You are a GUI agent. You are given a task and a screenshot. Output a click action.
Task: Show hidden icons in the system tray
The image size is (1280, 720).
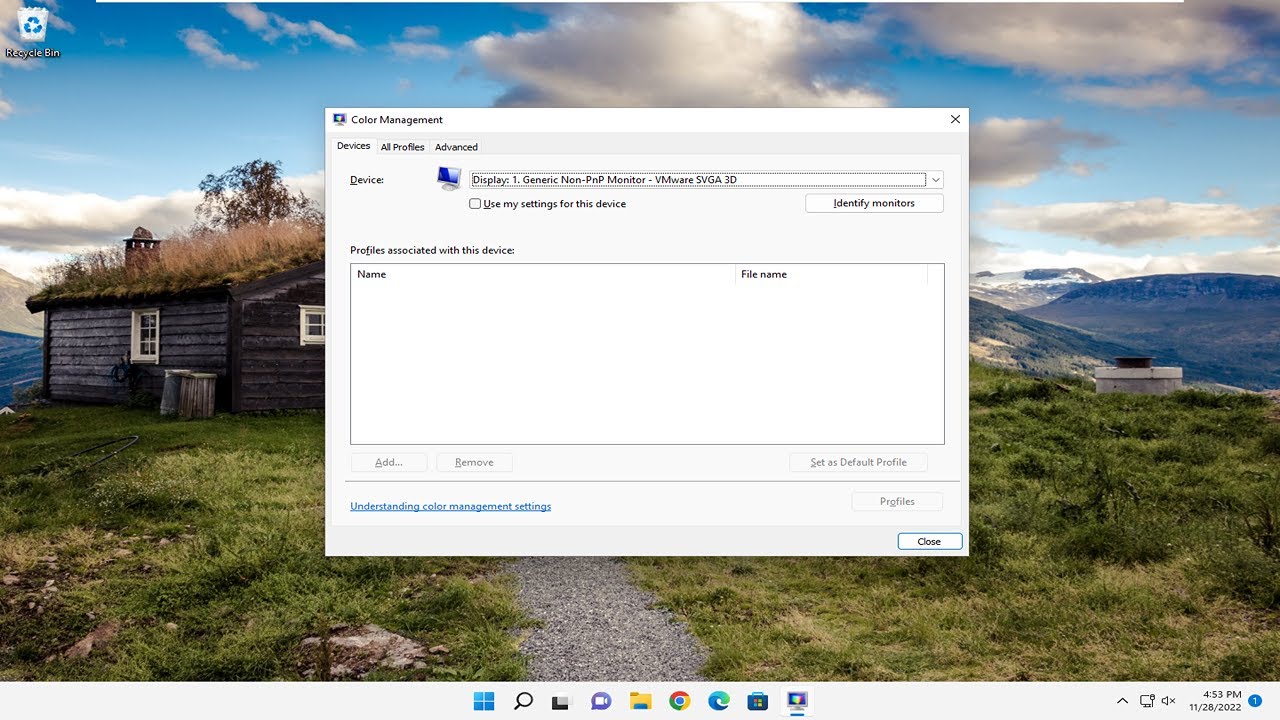click(1122, 701)
